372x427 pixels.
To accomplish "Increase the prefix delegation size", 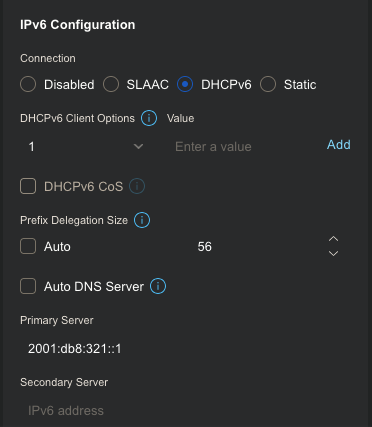I will click(333, 239).
